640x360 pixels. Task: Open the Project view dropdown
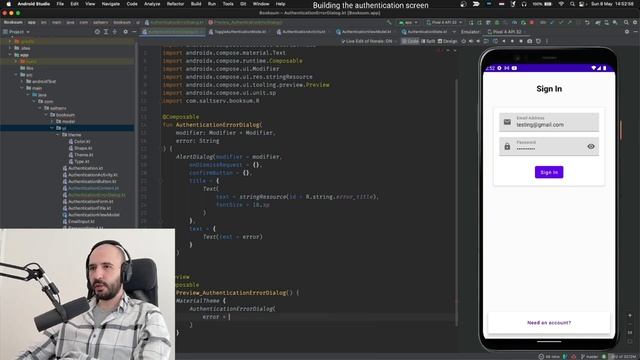[x=16, y=32]
